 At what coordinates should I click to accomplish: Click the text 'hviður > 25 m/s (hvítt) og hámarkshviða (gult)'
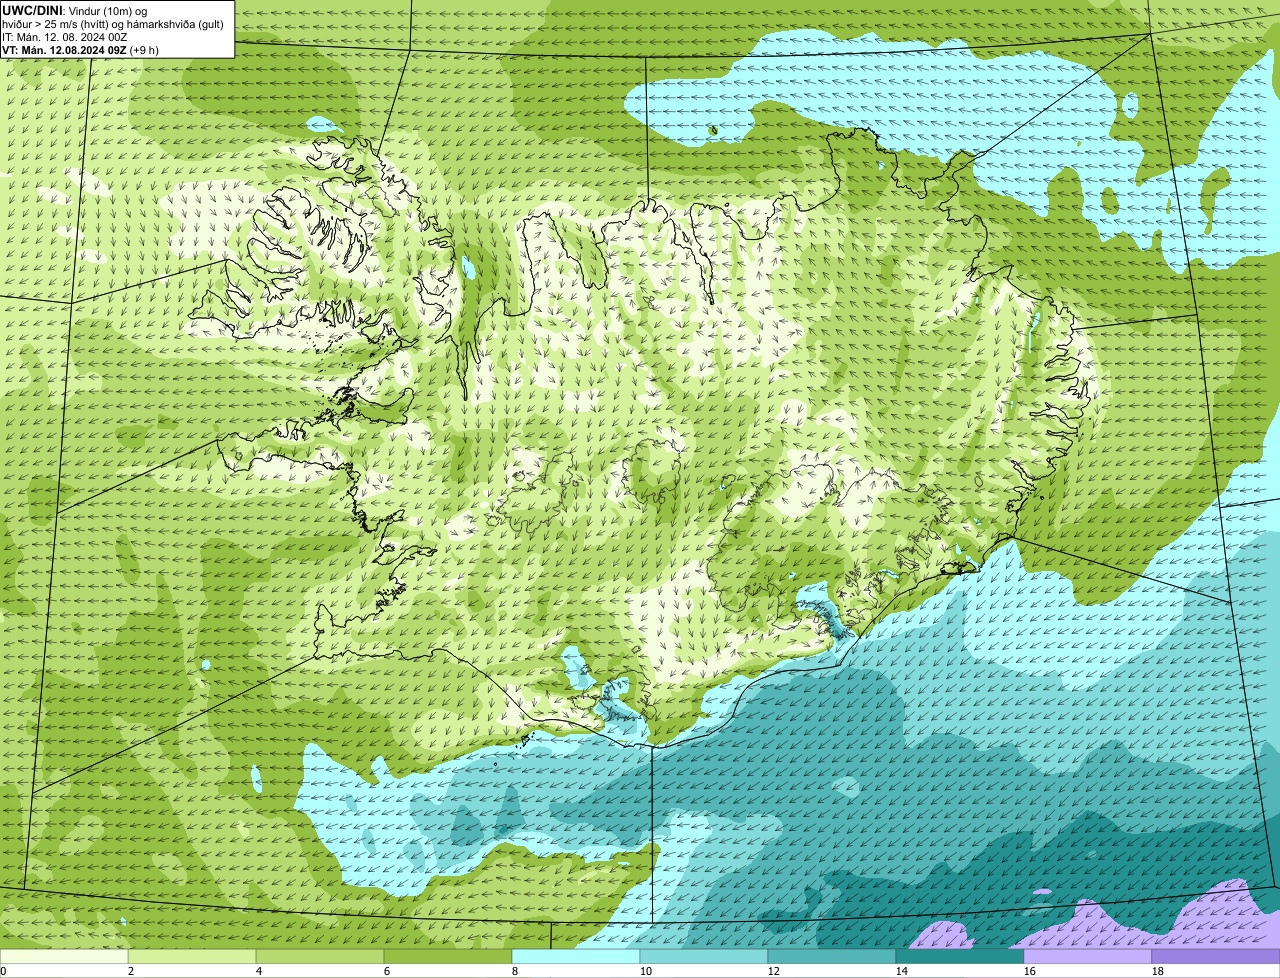113,23
